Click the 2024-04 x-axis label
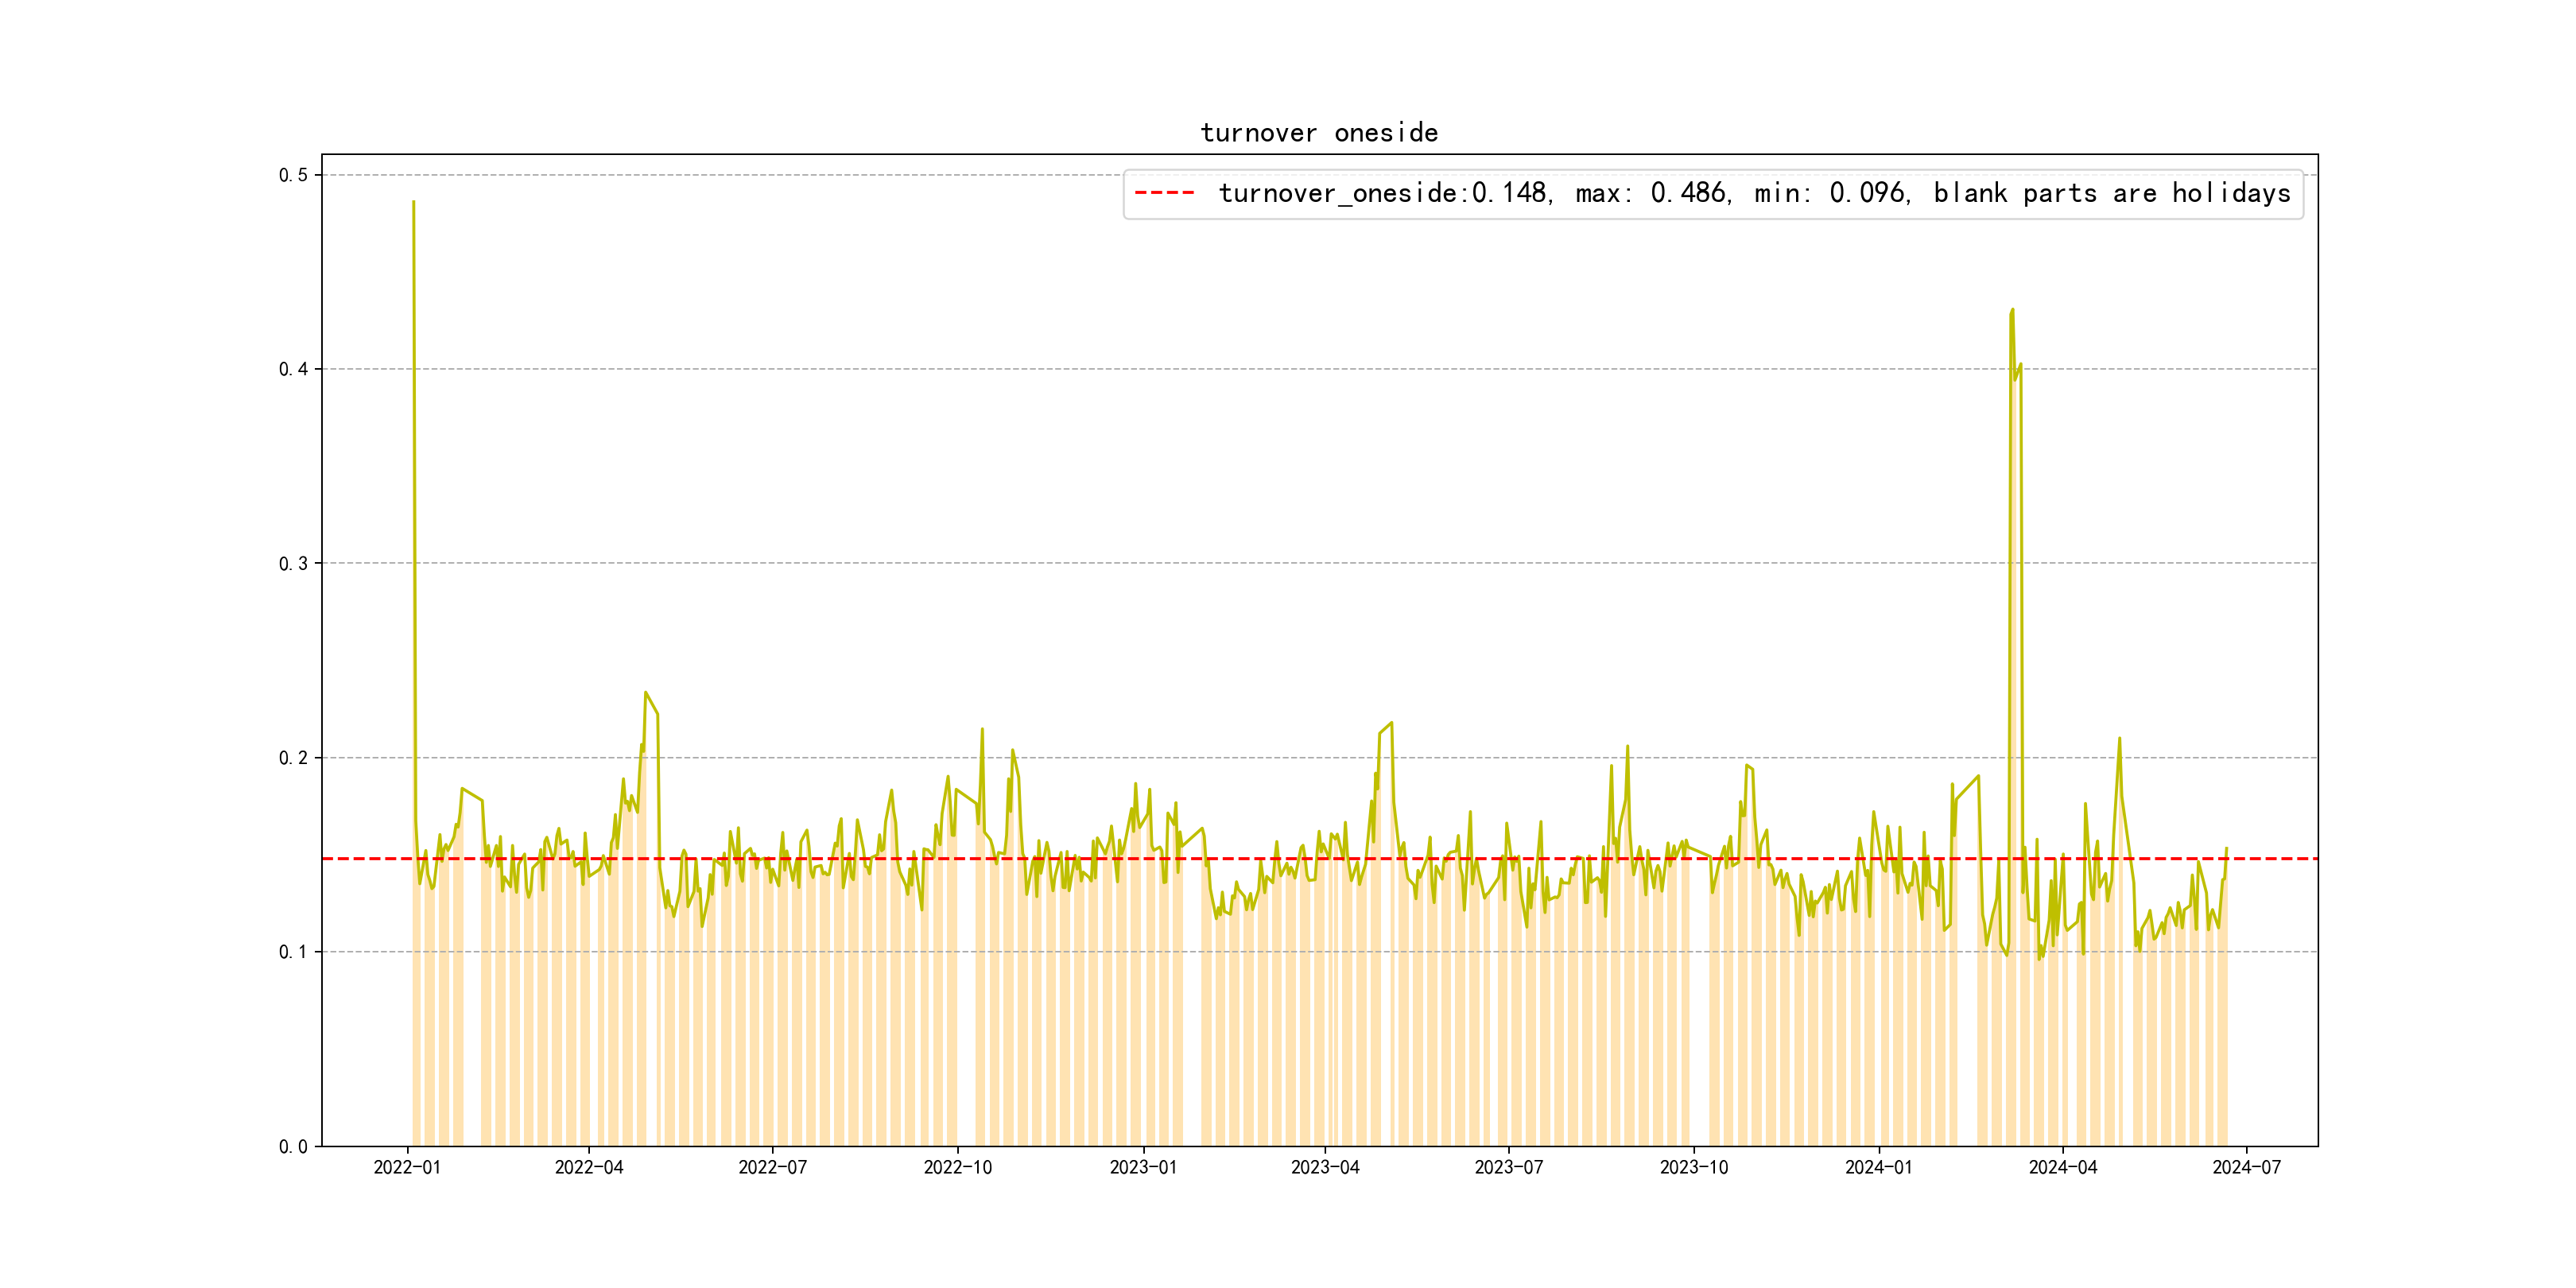Image resolution: width=2576 pixels, height=1288 pixels. coord(2062,1168)
